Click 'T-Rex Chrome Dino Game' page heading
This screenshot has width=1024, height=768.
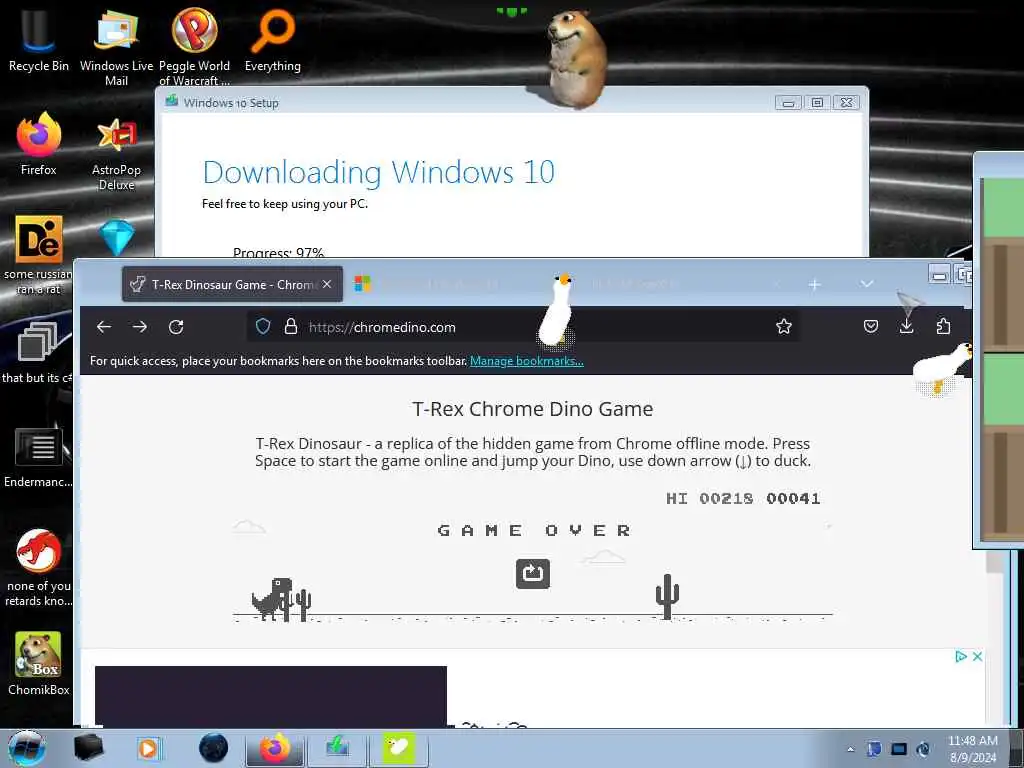point(532,409)
